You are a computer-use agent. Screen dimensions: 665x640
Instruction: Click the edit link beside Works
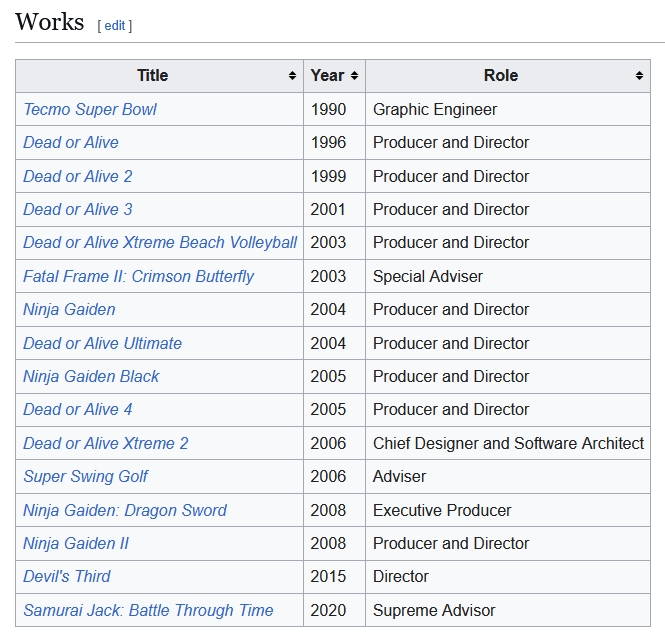click(x=115, y=25)
